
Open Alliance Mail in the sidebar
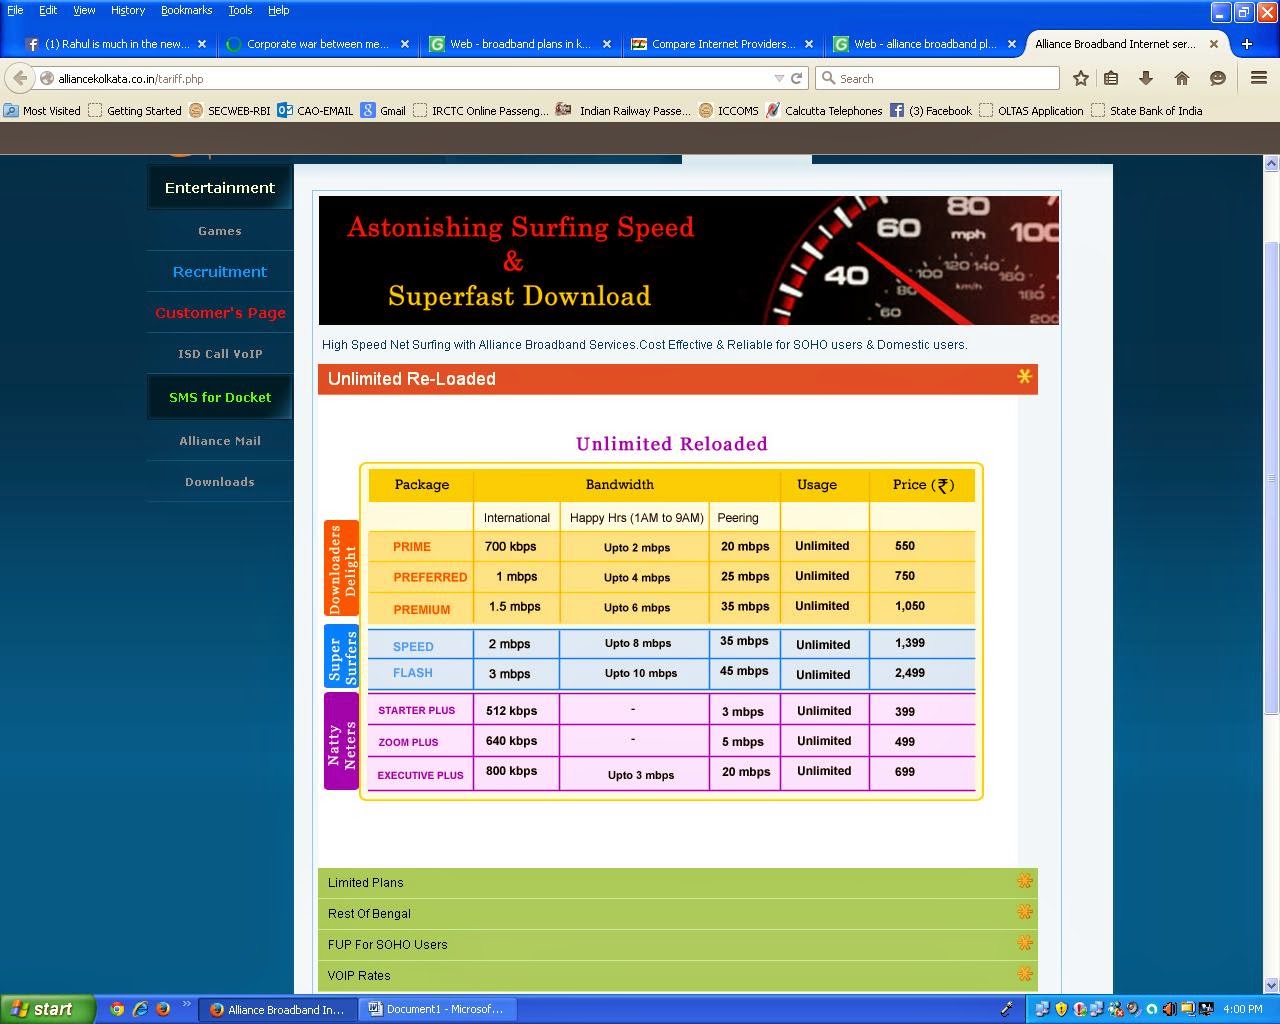[x=220, y=441]
